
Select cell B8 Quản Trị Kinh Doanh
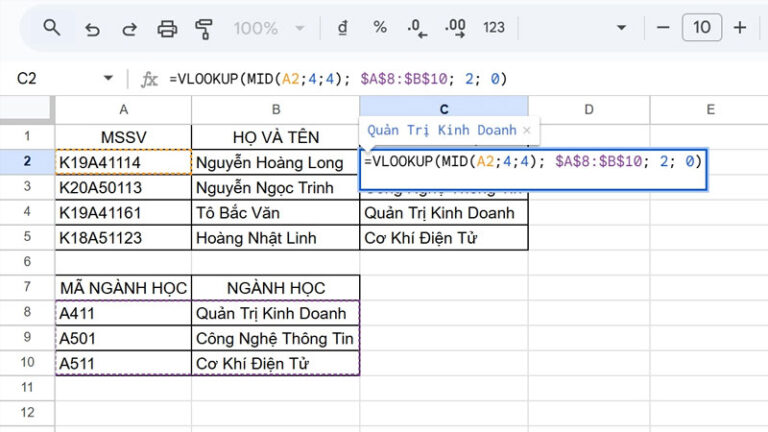[276, 313]
